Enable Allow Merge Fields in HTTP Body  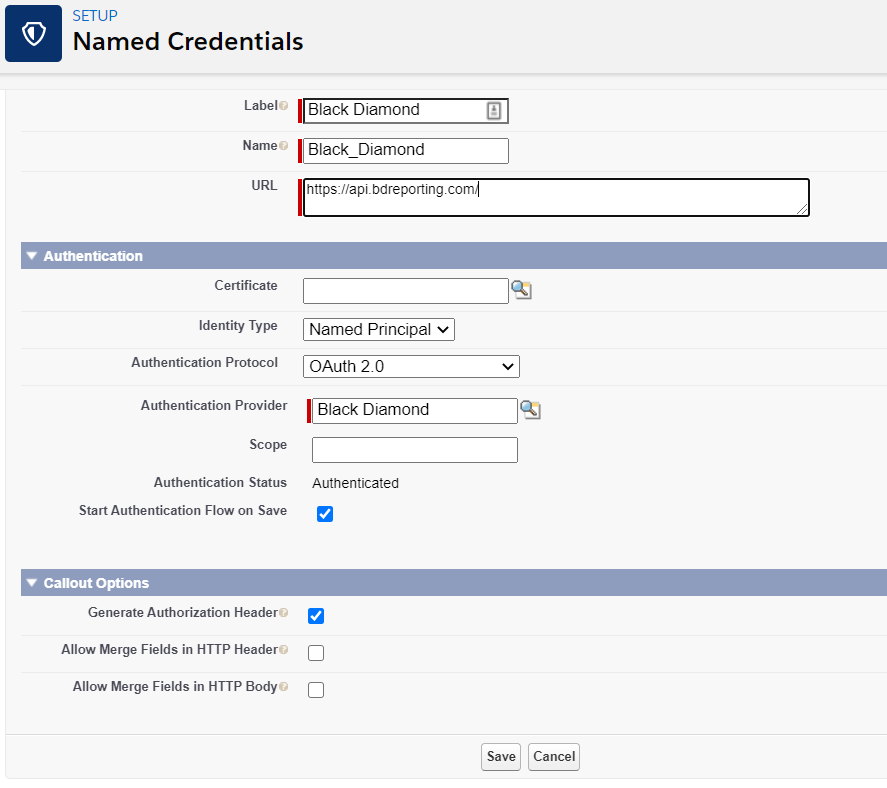[x=316, y=690]
